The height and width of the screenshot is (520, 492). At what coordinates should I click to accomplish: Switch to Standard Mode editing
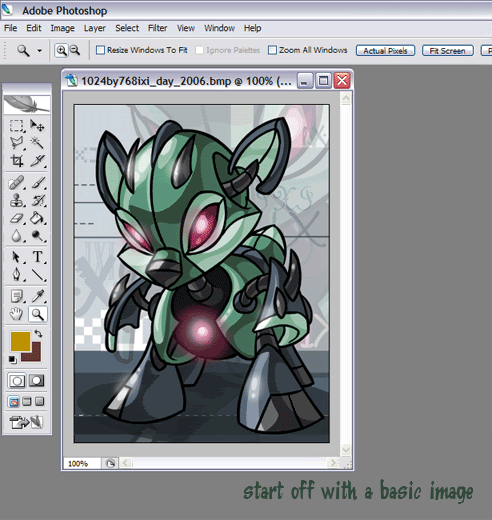(17, 381)
